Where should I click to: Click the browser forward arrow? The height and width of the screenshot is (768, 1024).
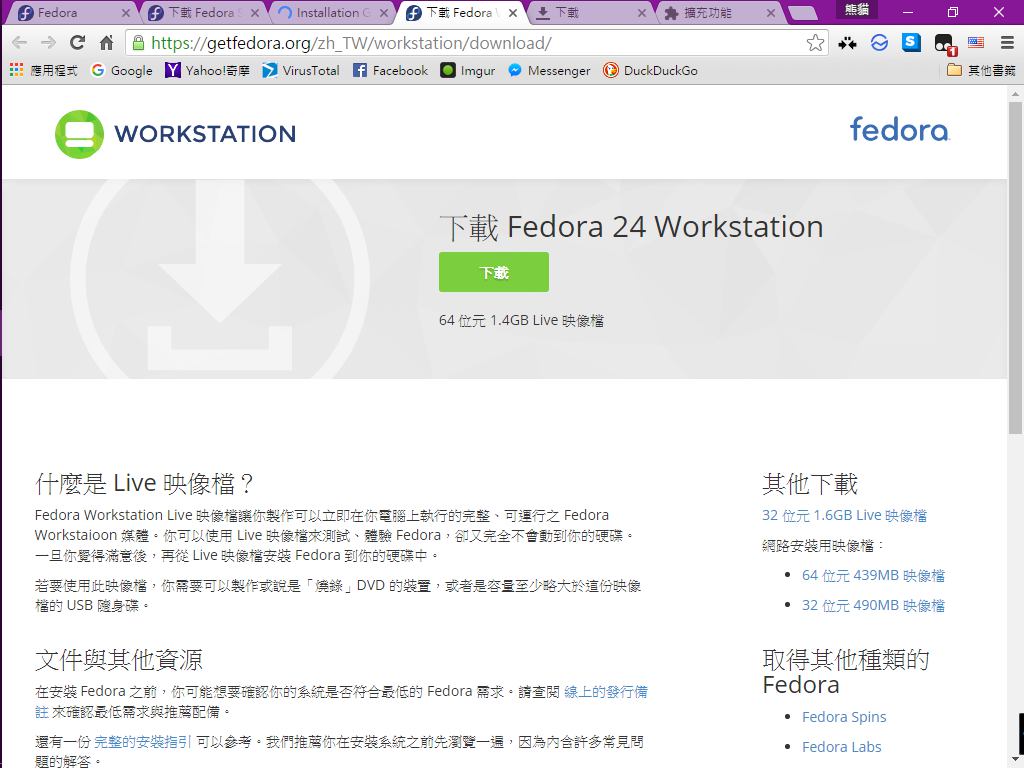click(x=48, y=43)
